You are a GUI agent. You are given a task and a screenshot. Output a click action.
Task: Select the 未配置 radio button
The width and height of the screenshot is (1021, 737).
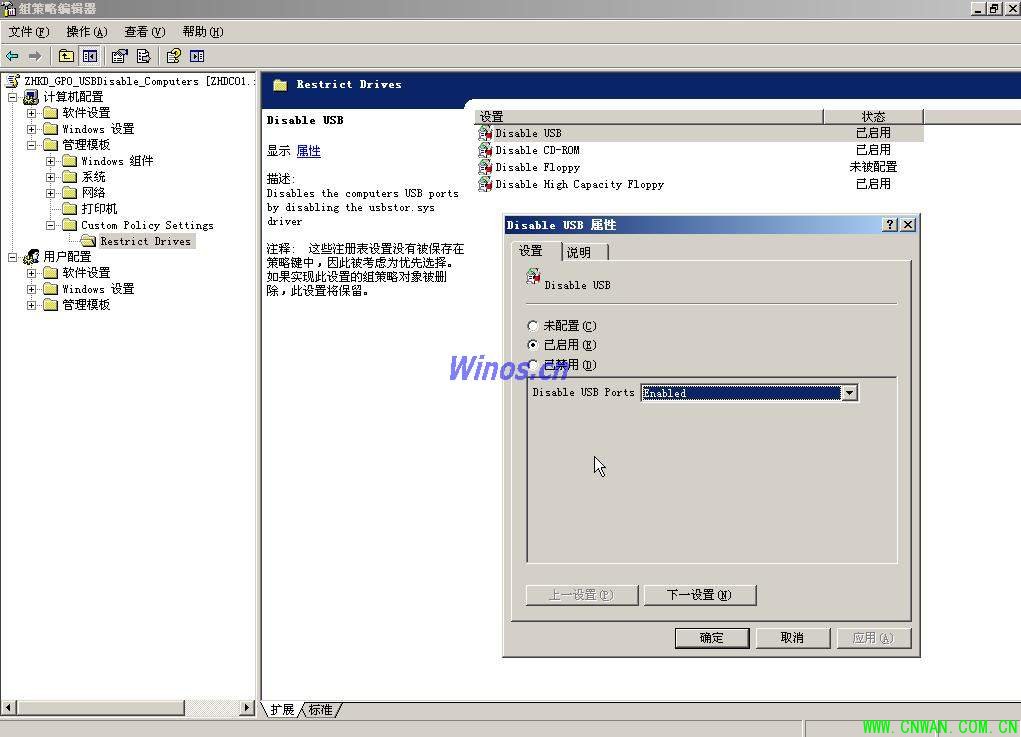pos(533,326)
